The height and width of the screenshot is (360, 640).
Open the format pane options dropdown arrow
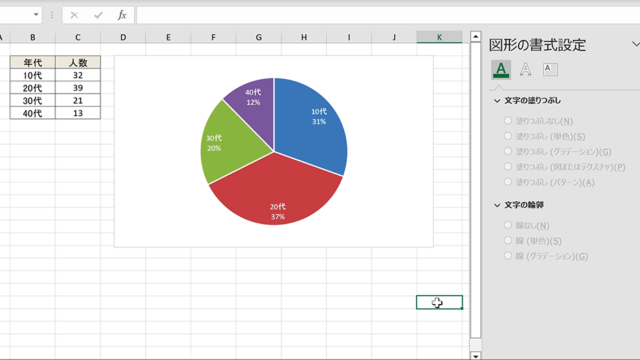[636, 44]
